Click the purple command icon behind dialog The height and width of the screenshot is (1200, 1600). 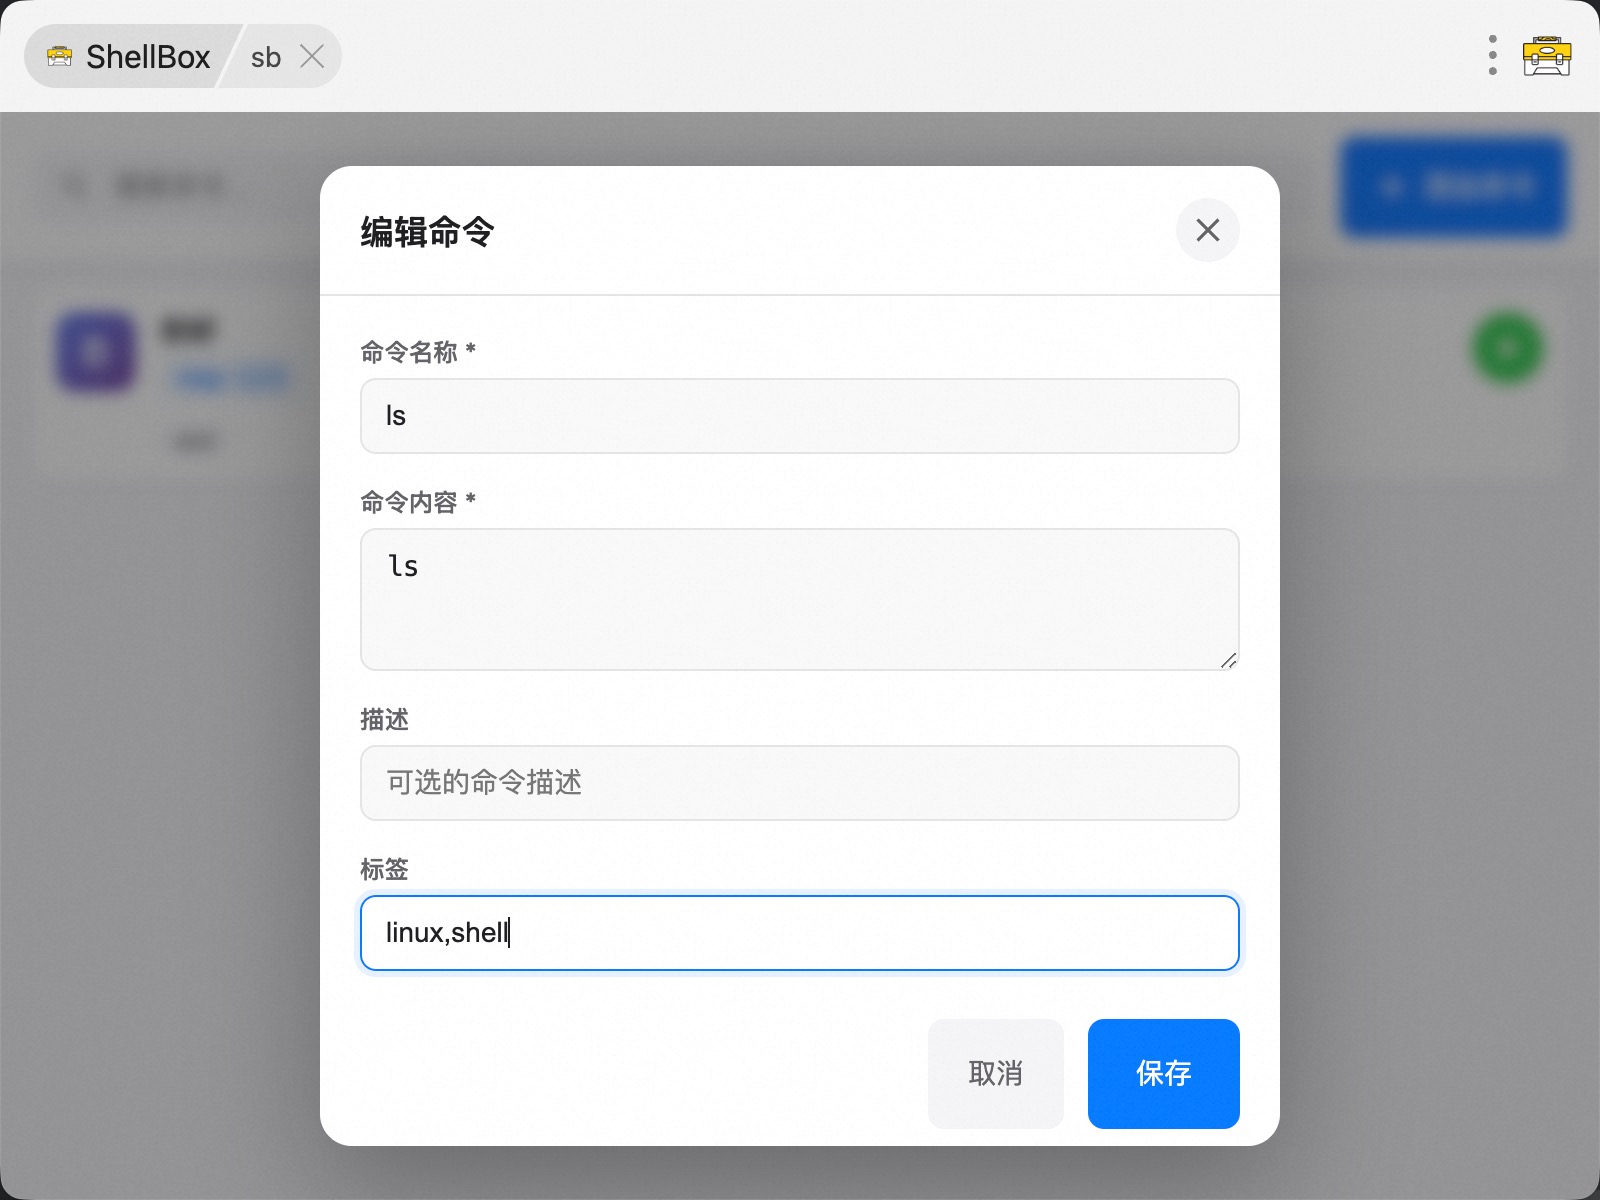95,351
